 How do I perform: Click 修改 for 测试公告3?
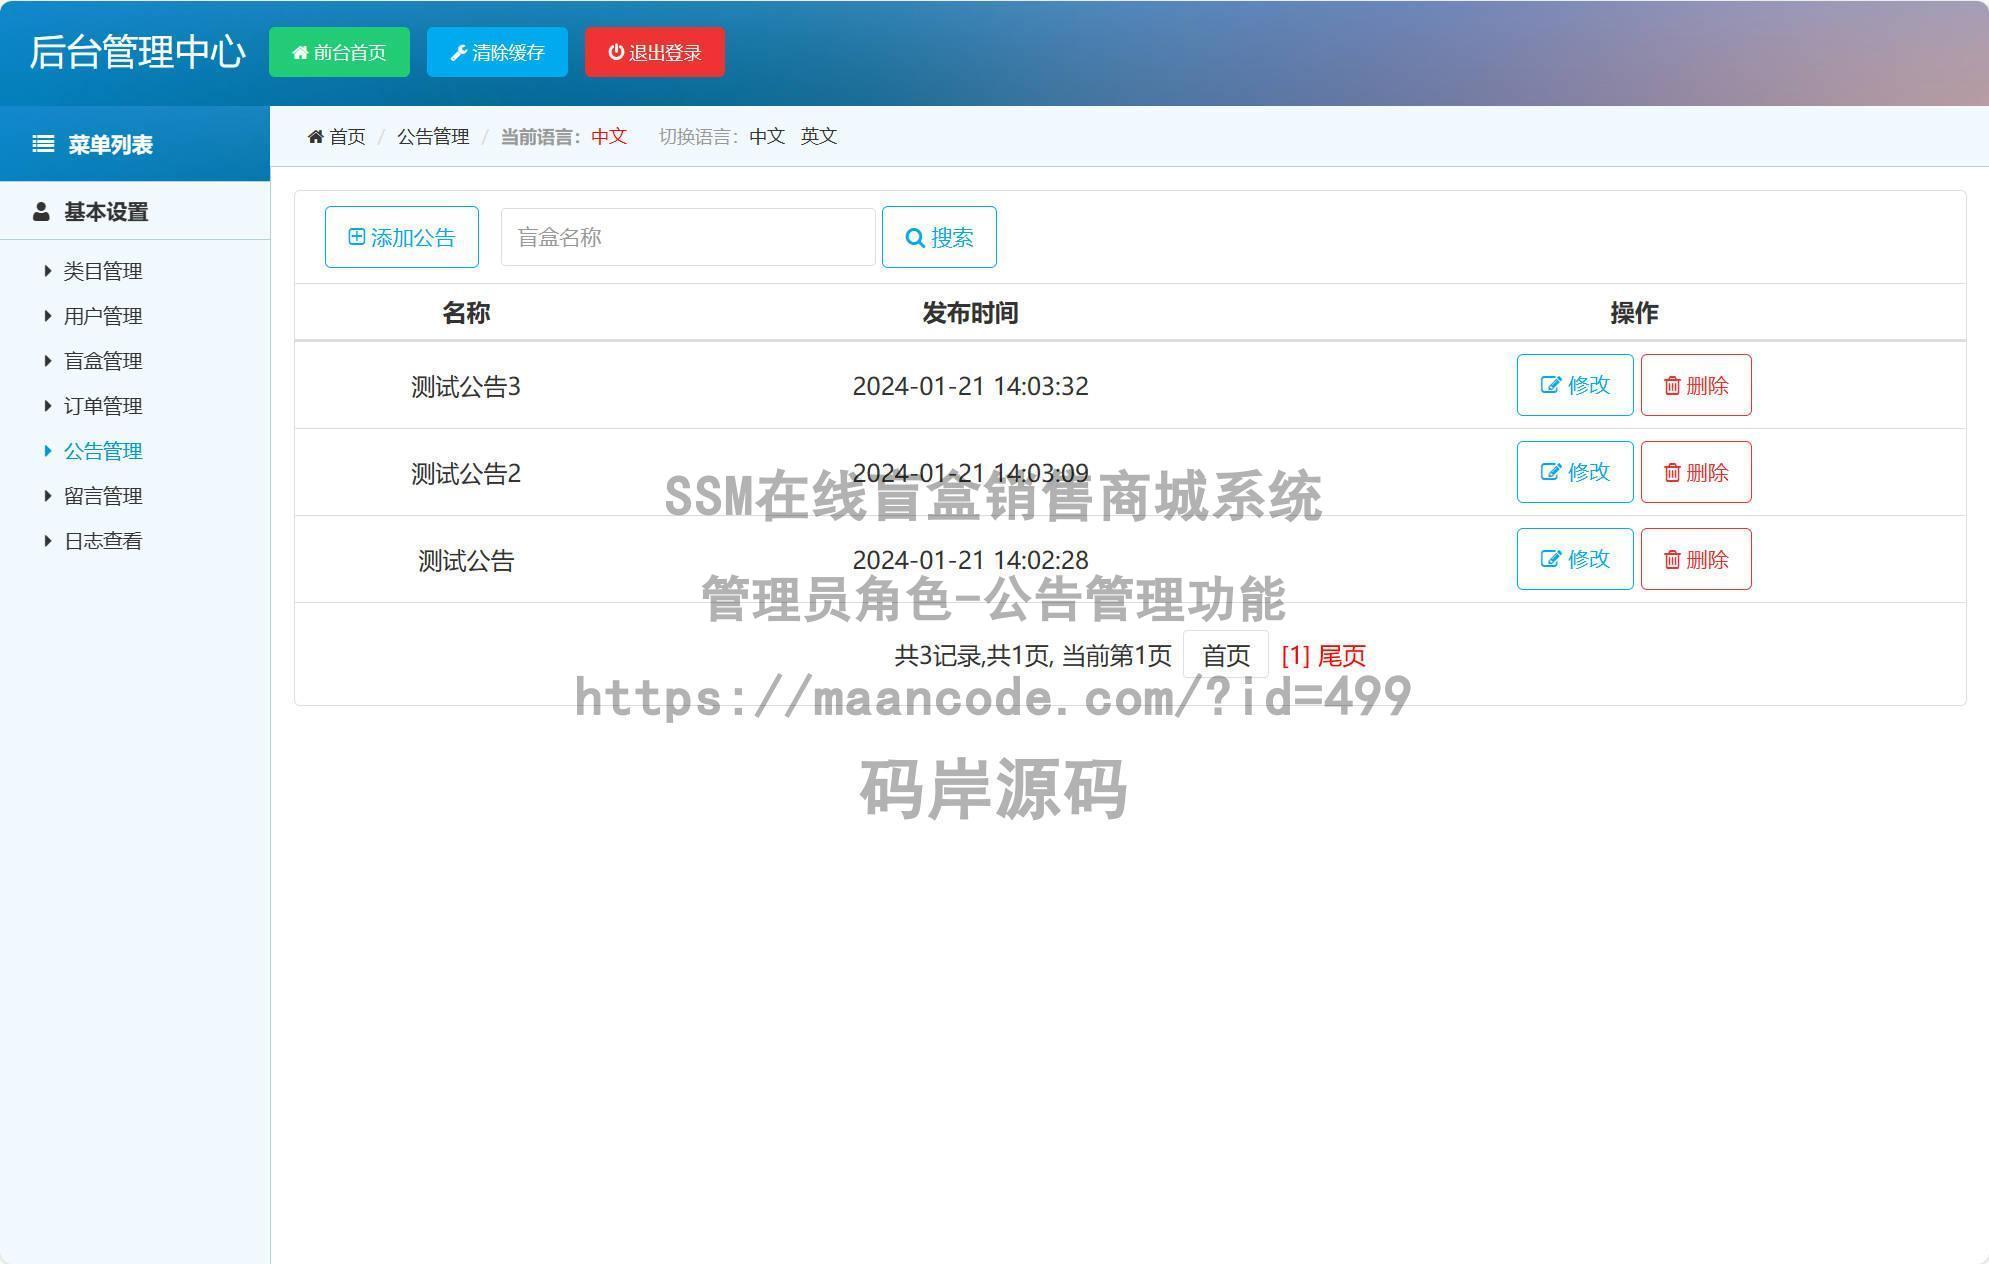pos(1575,385)
